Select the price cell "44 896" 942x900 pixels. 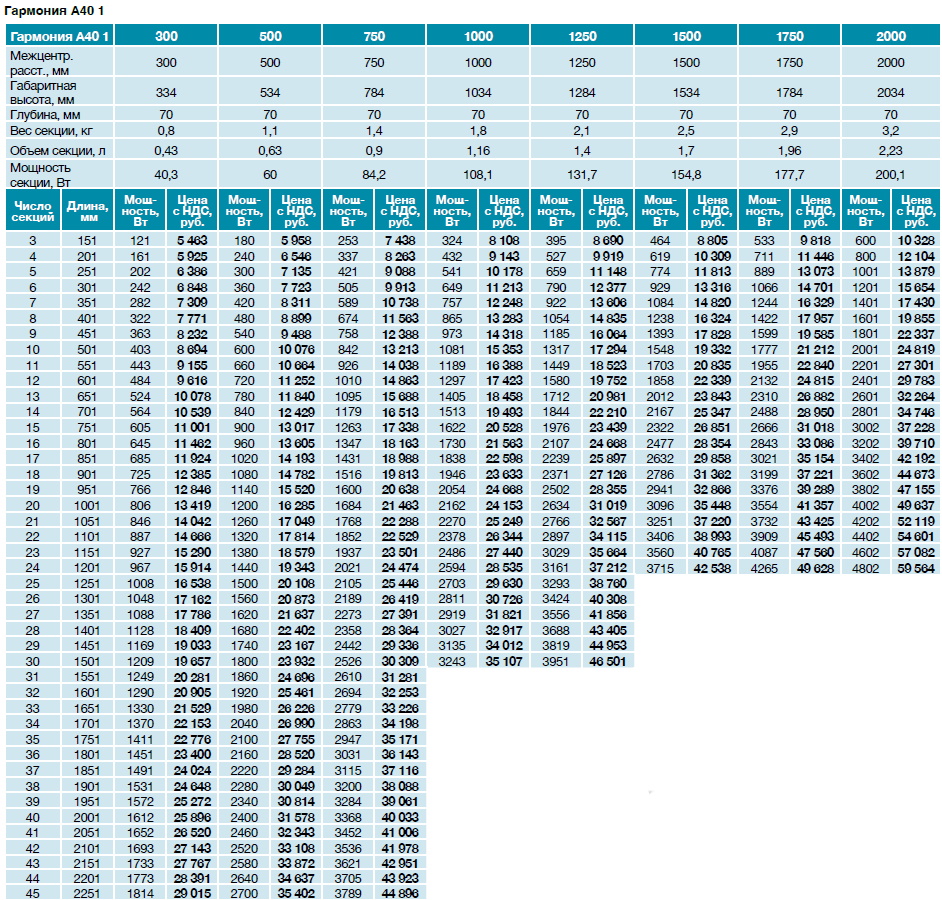pyautogui.click(x=400, y=893)
